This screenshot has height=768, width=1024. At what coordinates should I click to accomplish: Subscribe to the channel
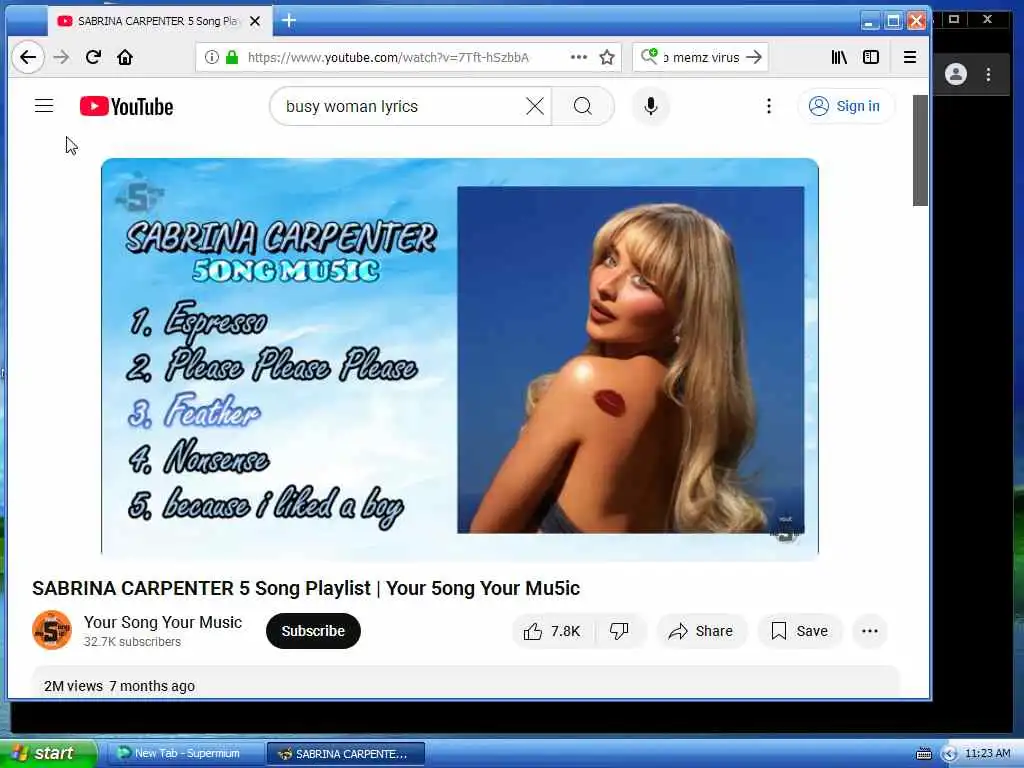point(313,631)
